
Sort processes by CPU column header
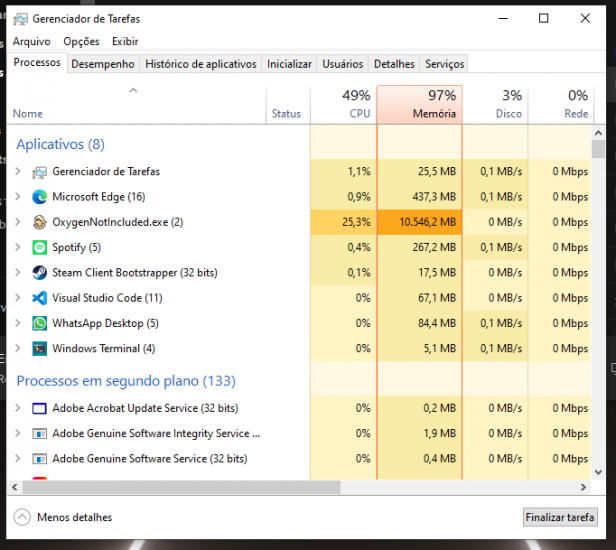click(x=343, y=104)
